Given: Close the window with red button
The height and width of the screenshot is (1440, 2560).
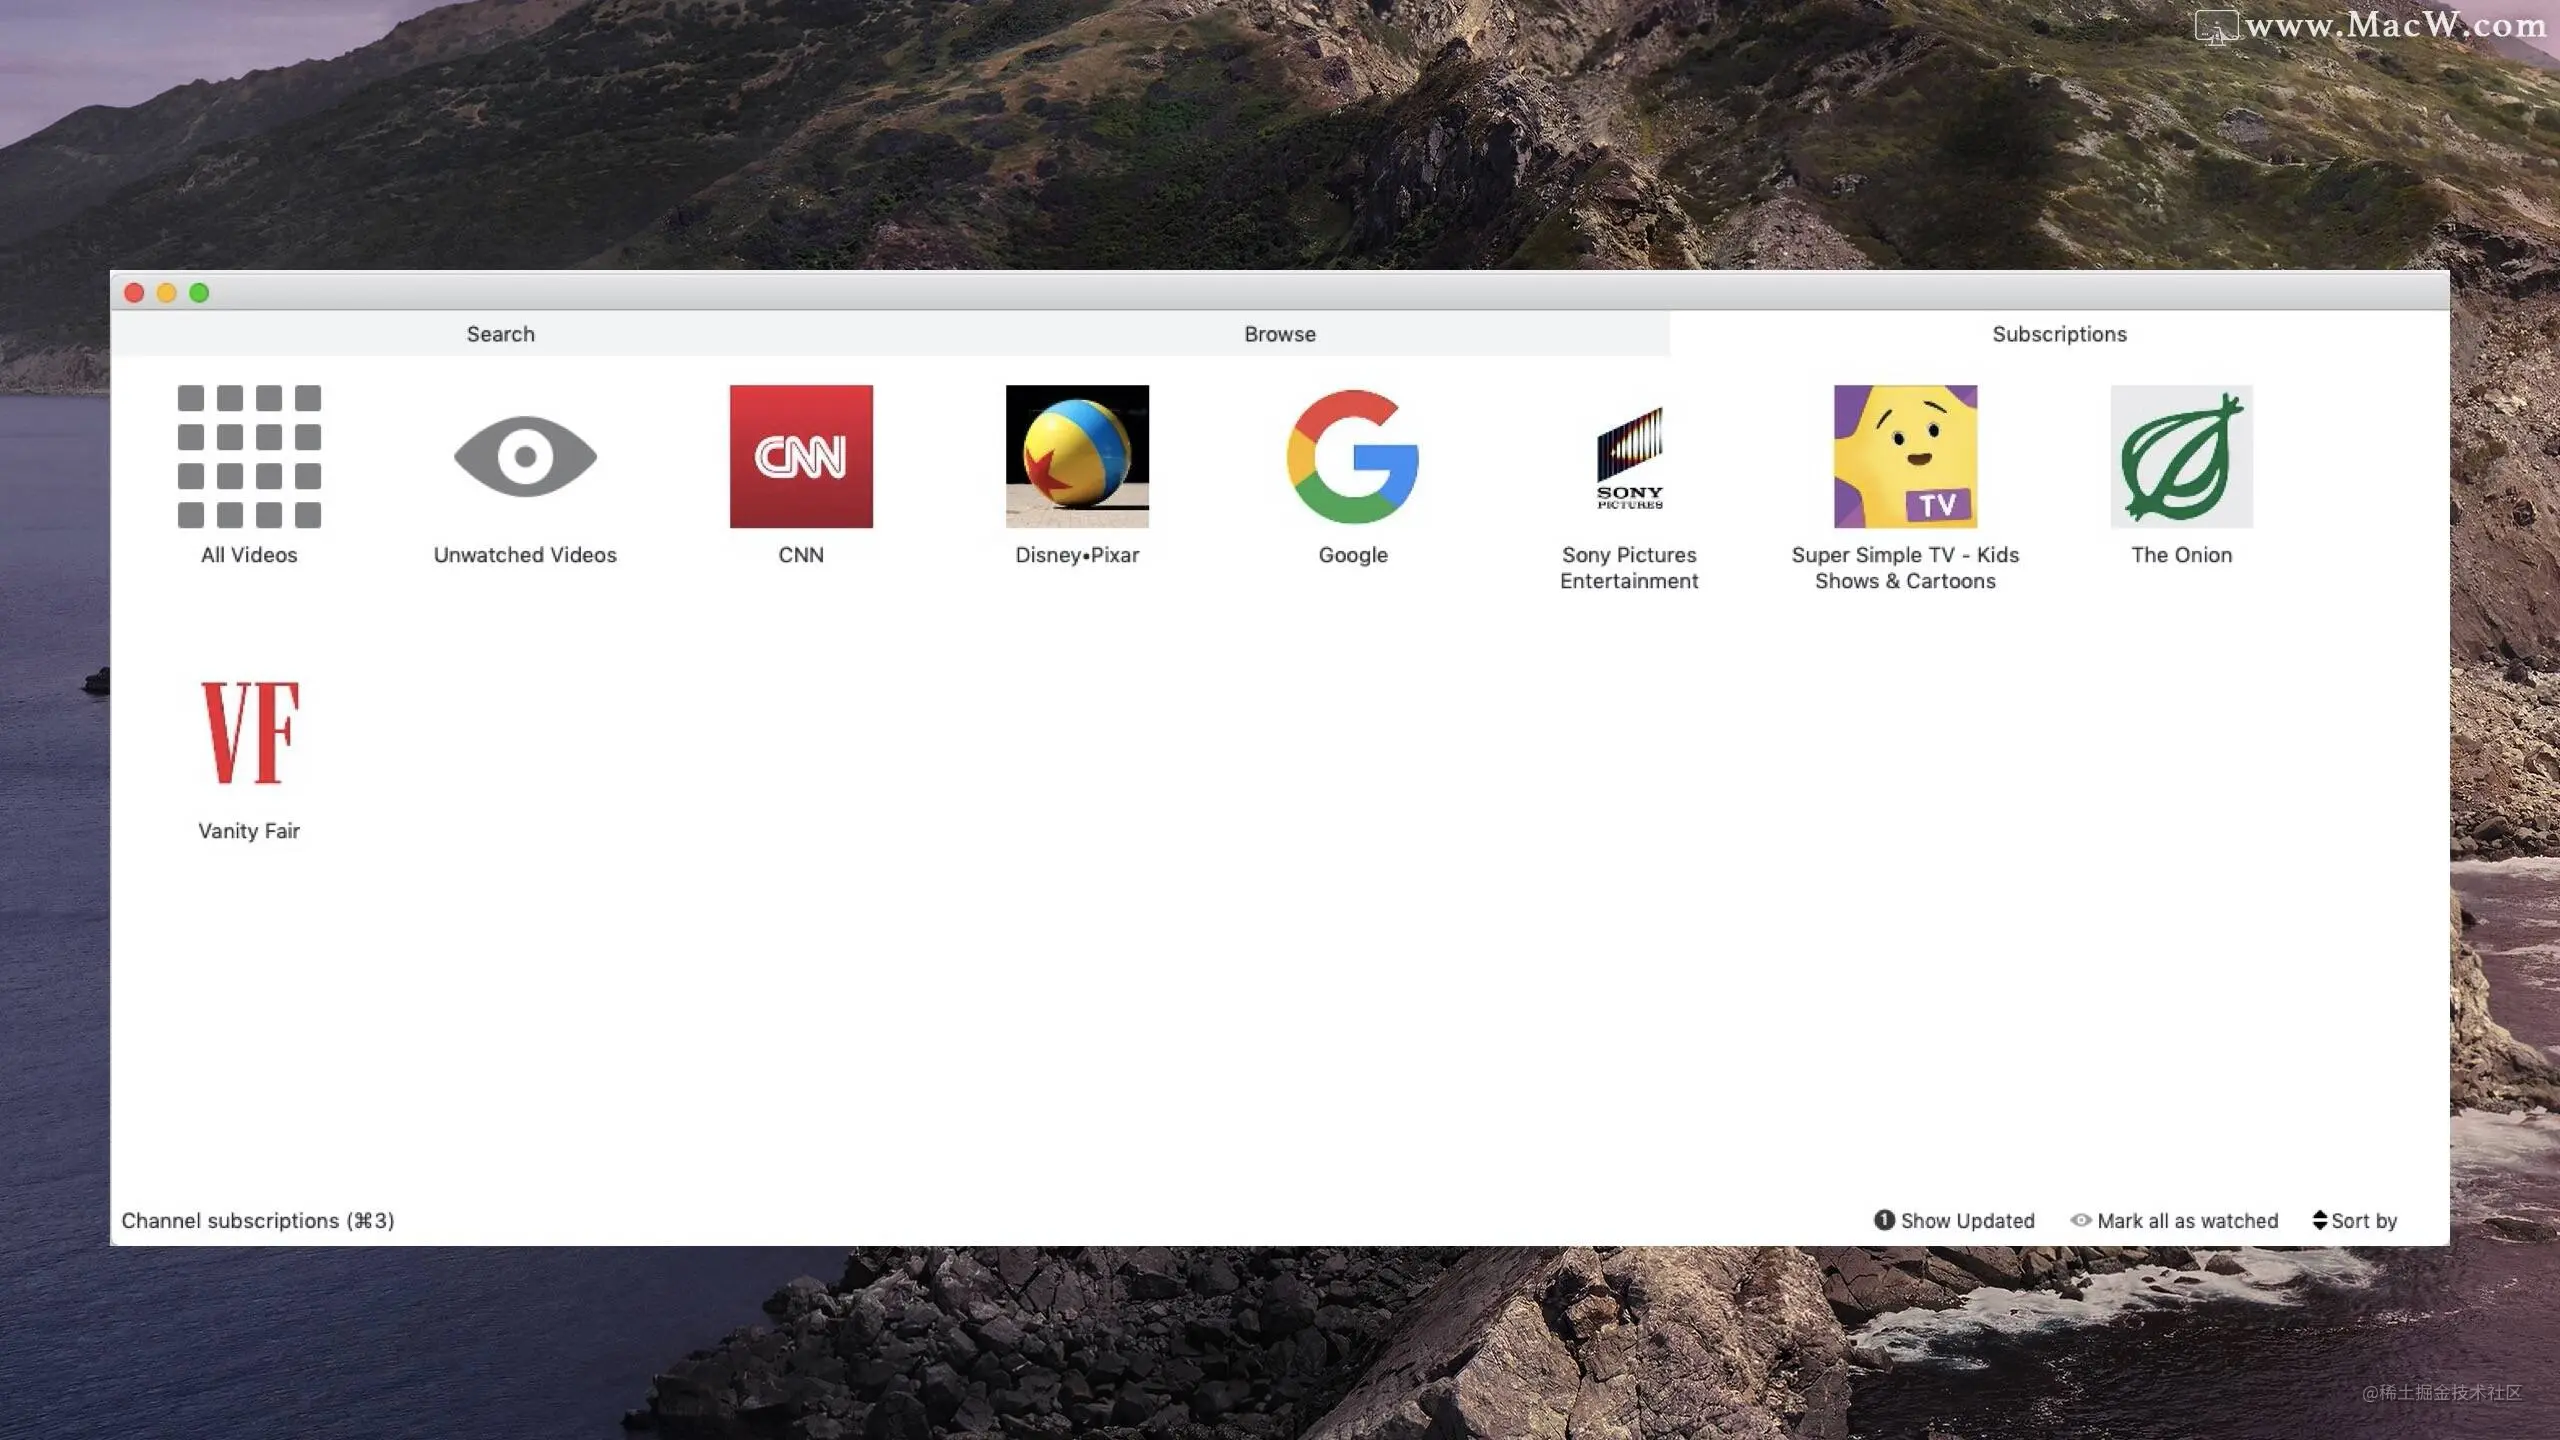Looking at the screenshot, I should click(134, 292).
